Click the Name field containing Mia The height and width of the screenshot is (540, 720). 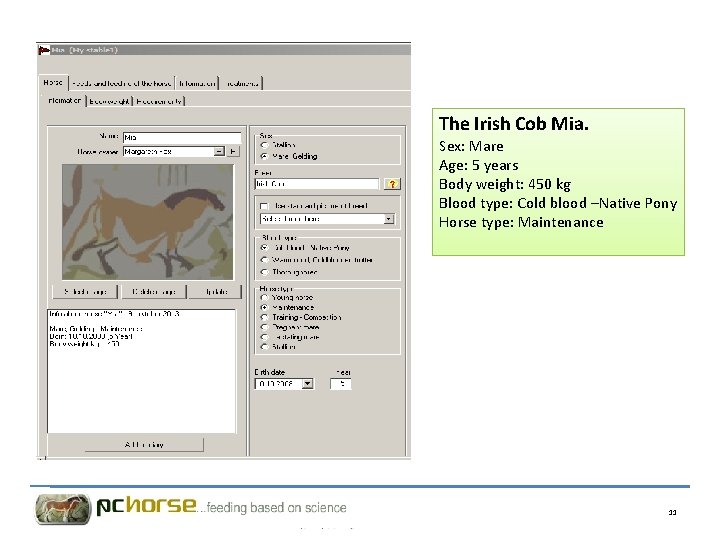click(x=182, y=137)
